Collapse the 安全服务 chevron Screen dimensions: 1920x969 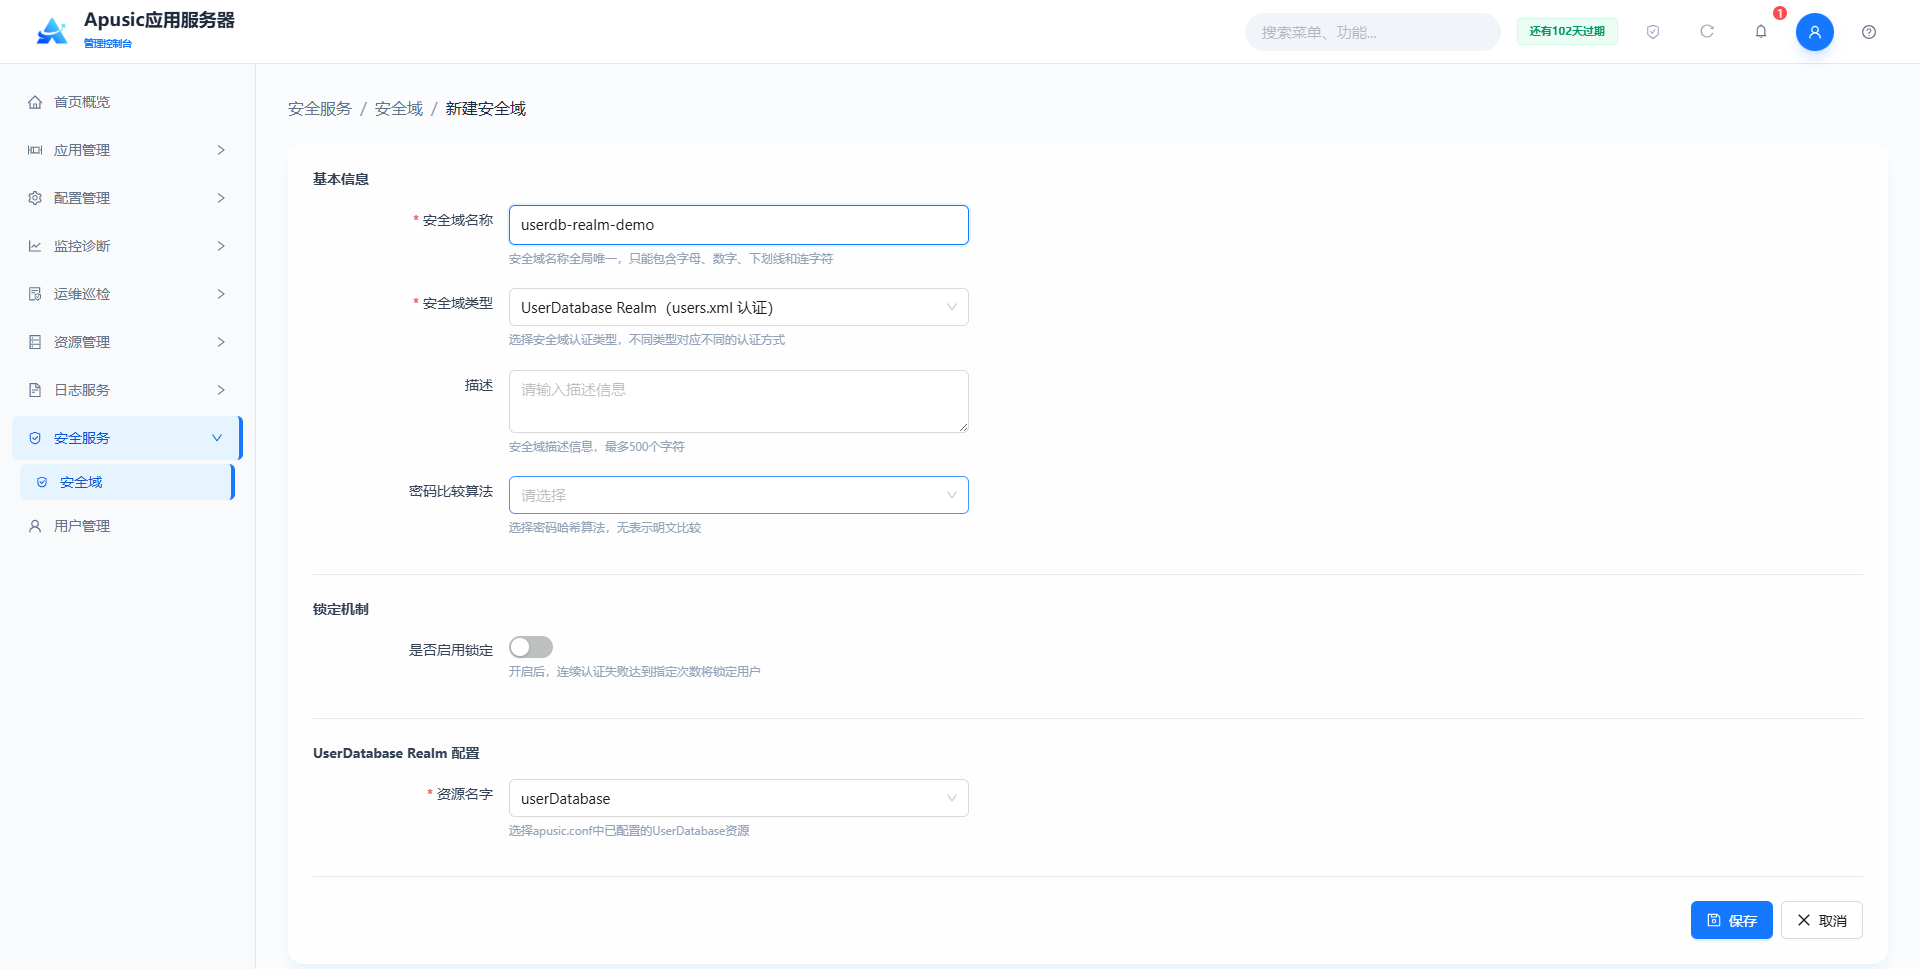pyautogui.click(x=217, y=438)
